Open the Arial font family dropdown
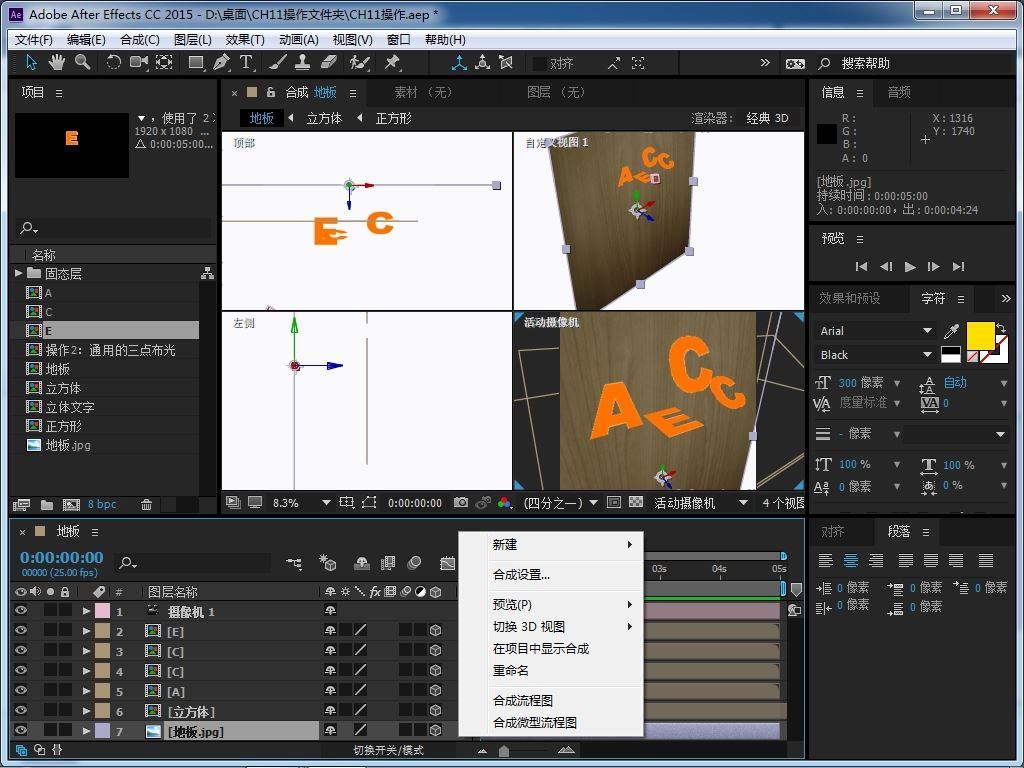Viewport: 1024px width, 768px height. pyautogui.click(x=875, y=331)
